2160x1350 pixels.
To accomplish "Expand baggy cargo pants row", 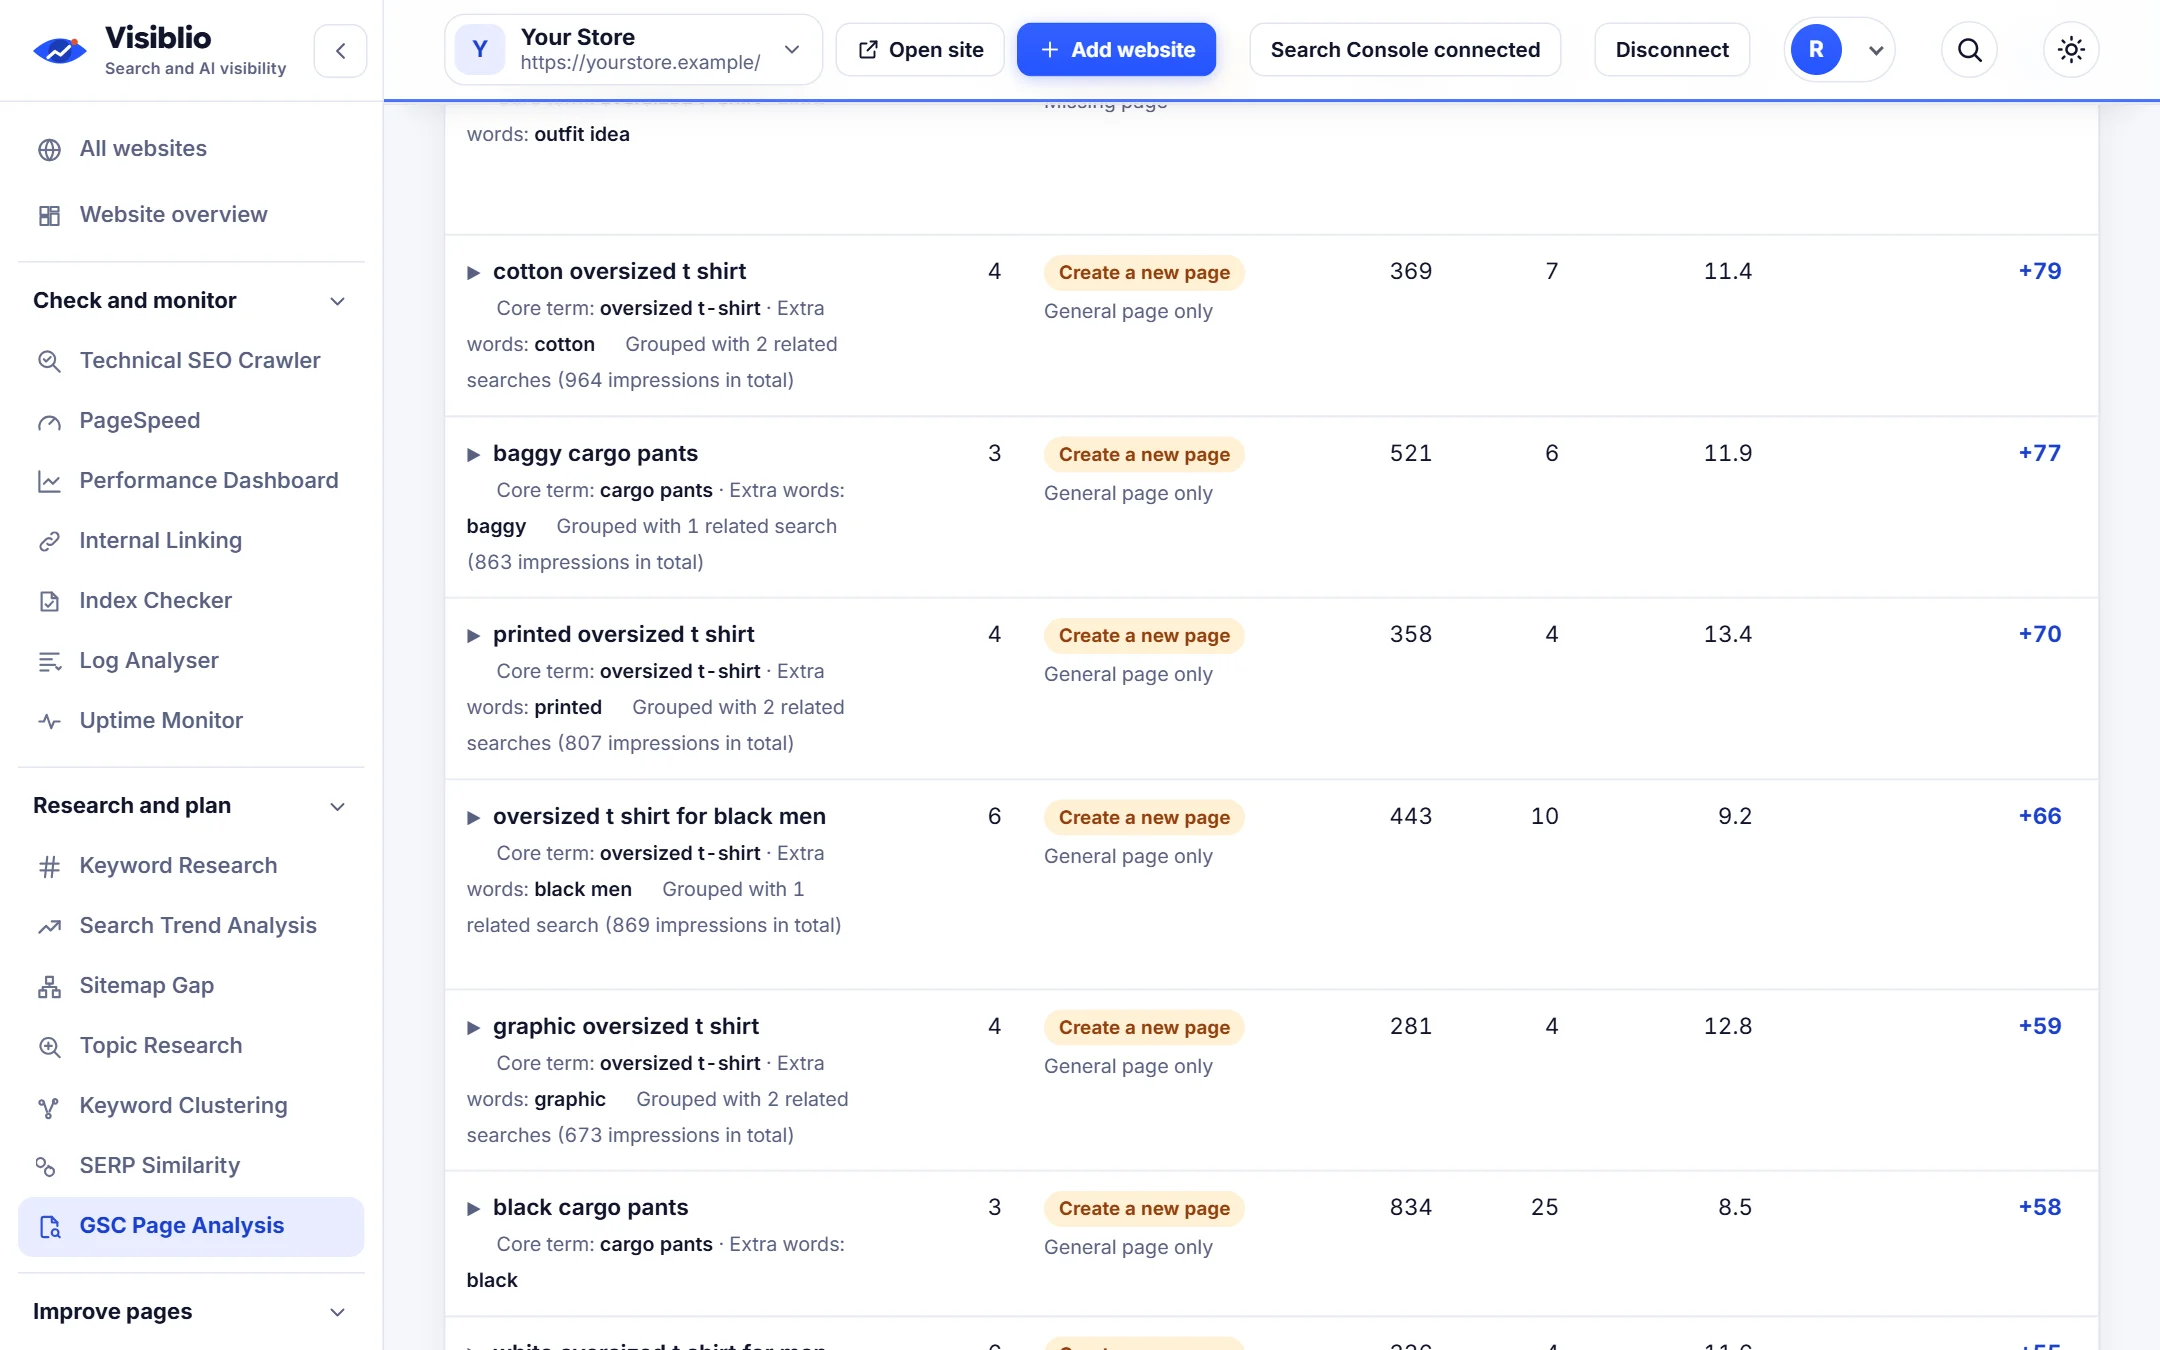I will coord(473,454).
